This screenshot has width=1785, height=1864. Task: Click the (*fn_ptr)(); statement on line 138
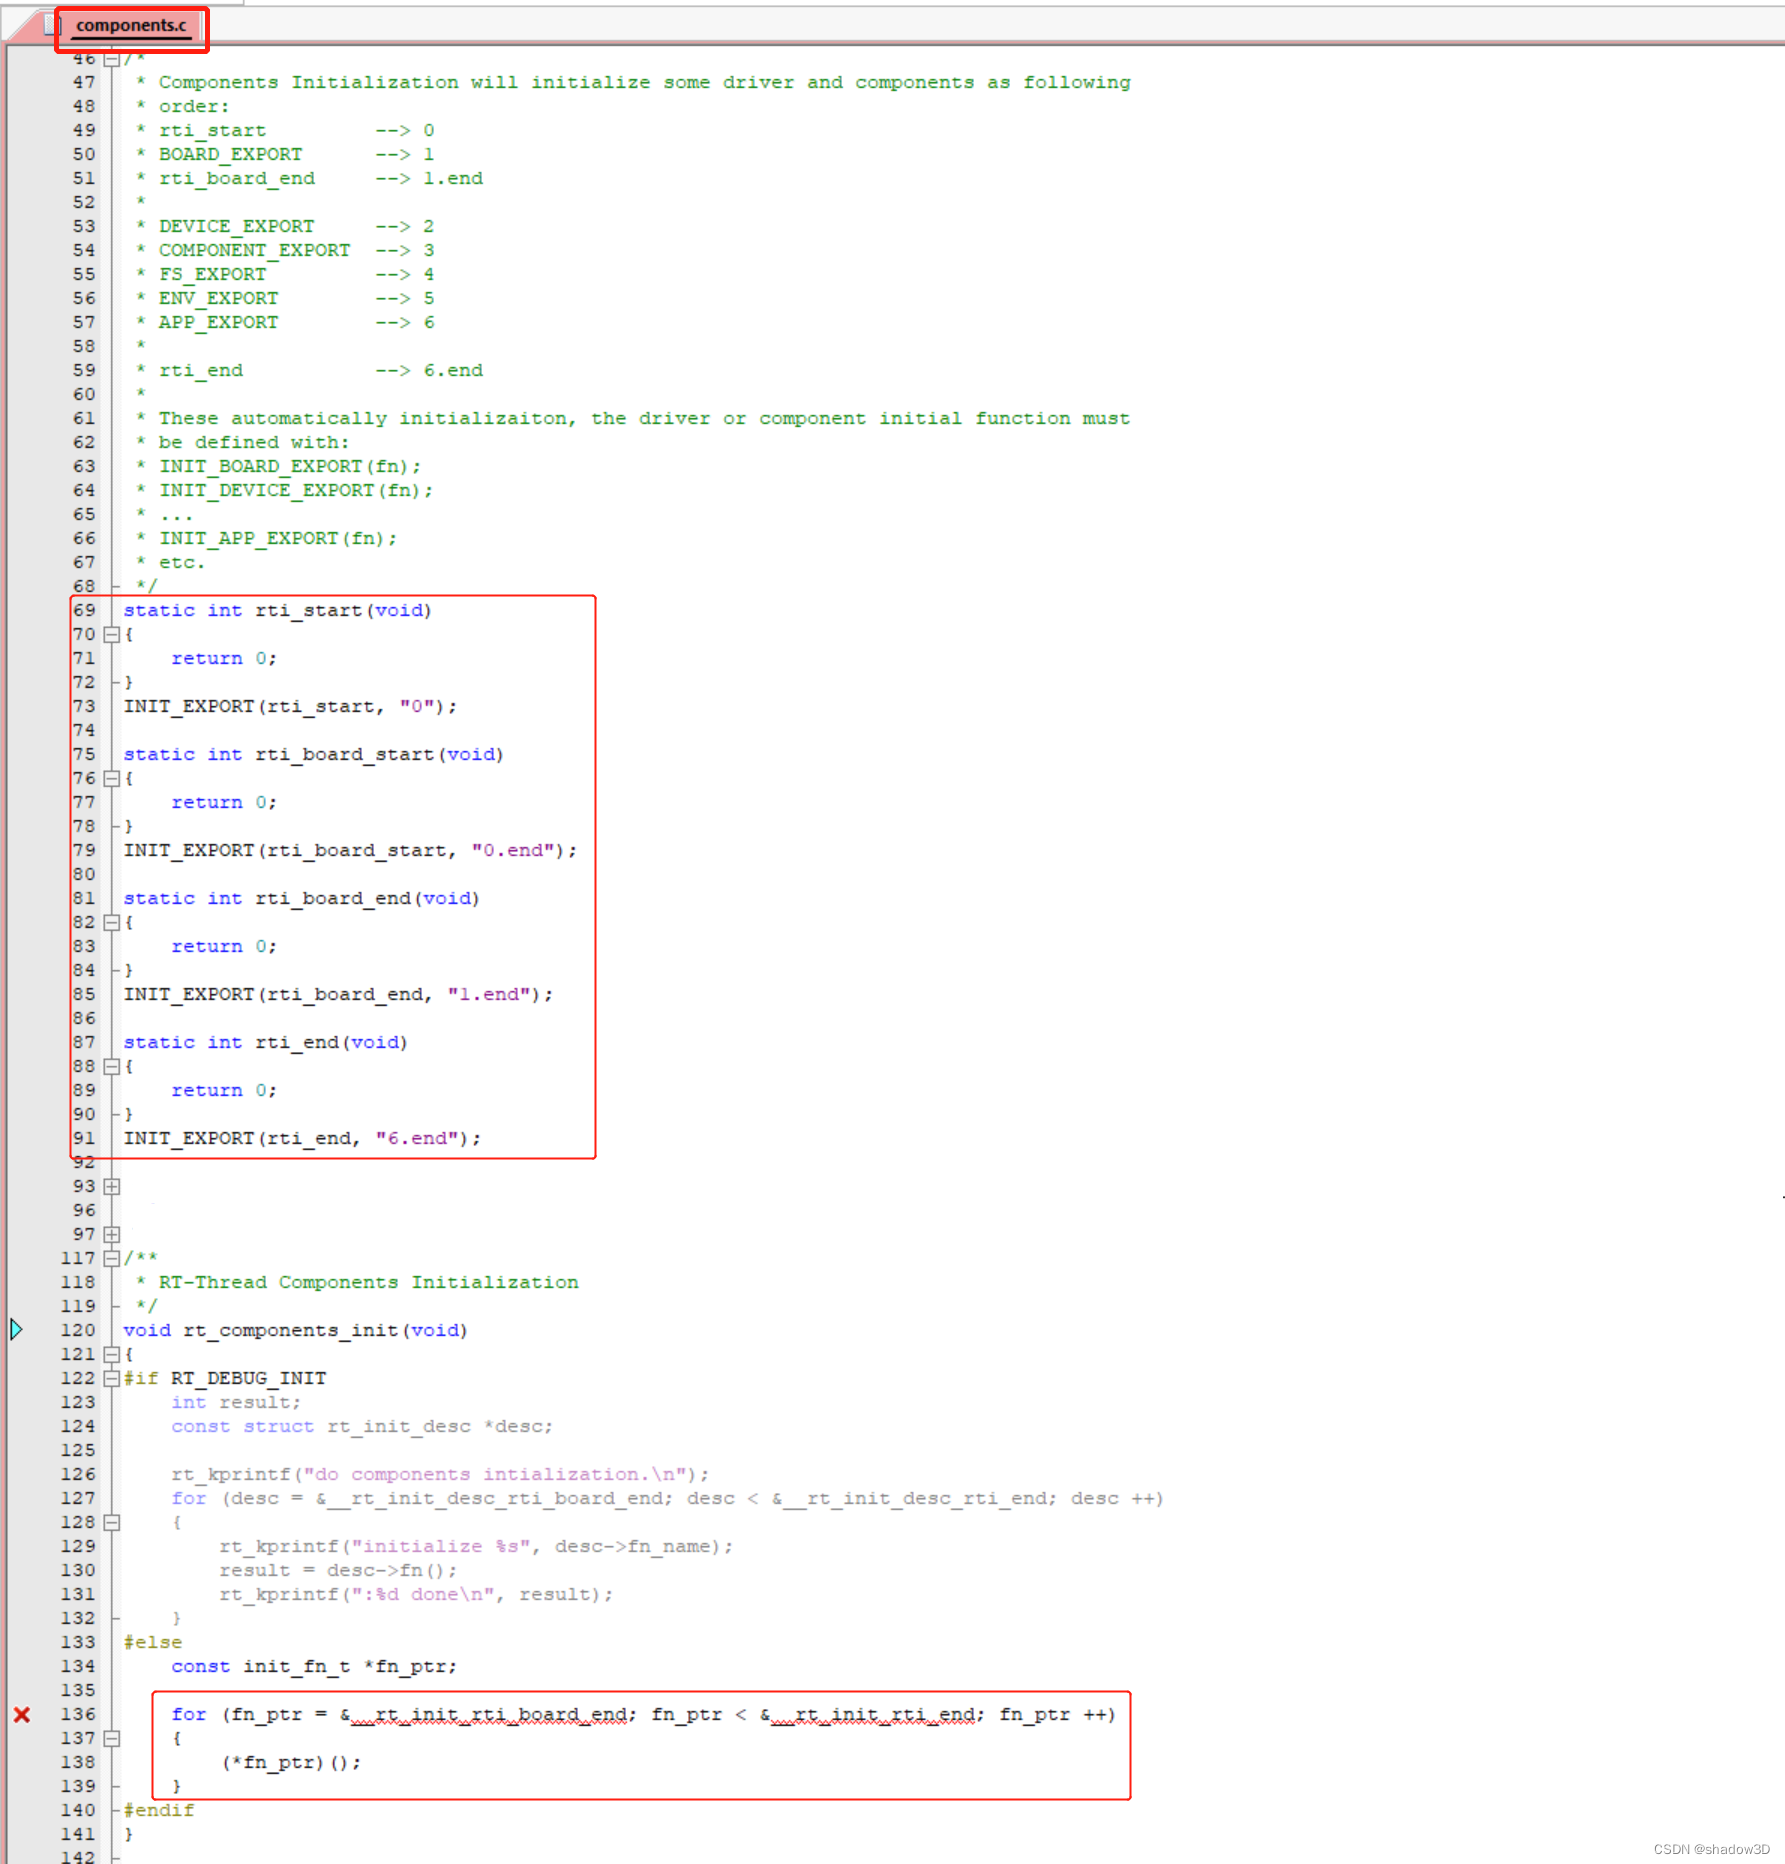pyautogui.click(x=291, y=1763)
